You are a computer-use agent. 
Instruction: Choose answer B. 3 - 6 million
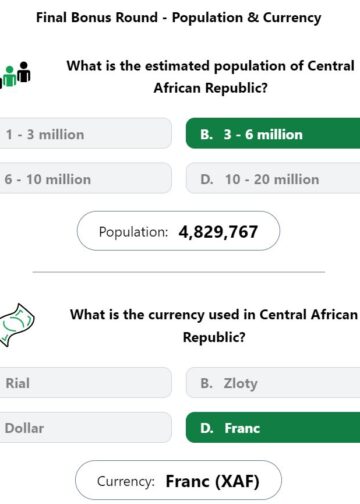pos(273,133)
